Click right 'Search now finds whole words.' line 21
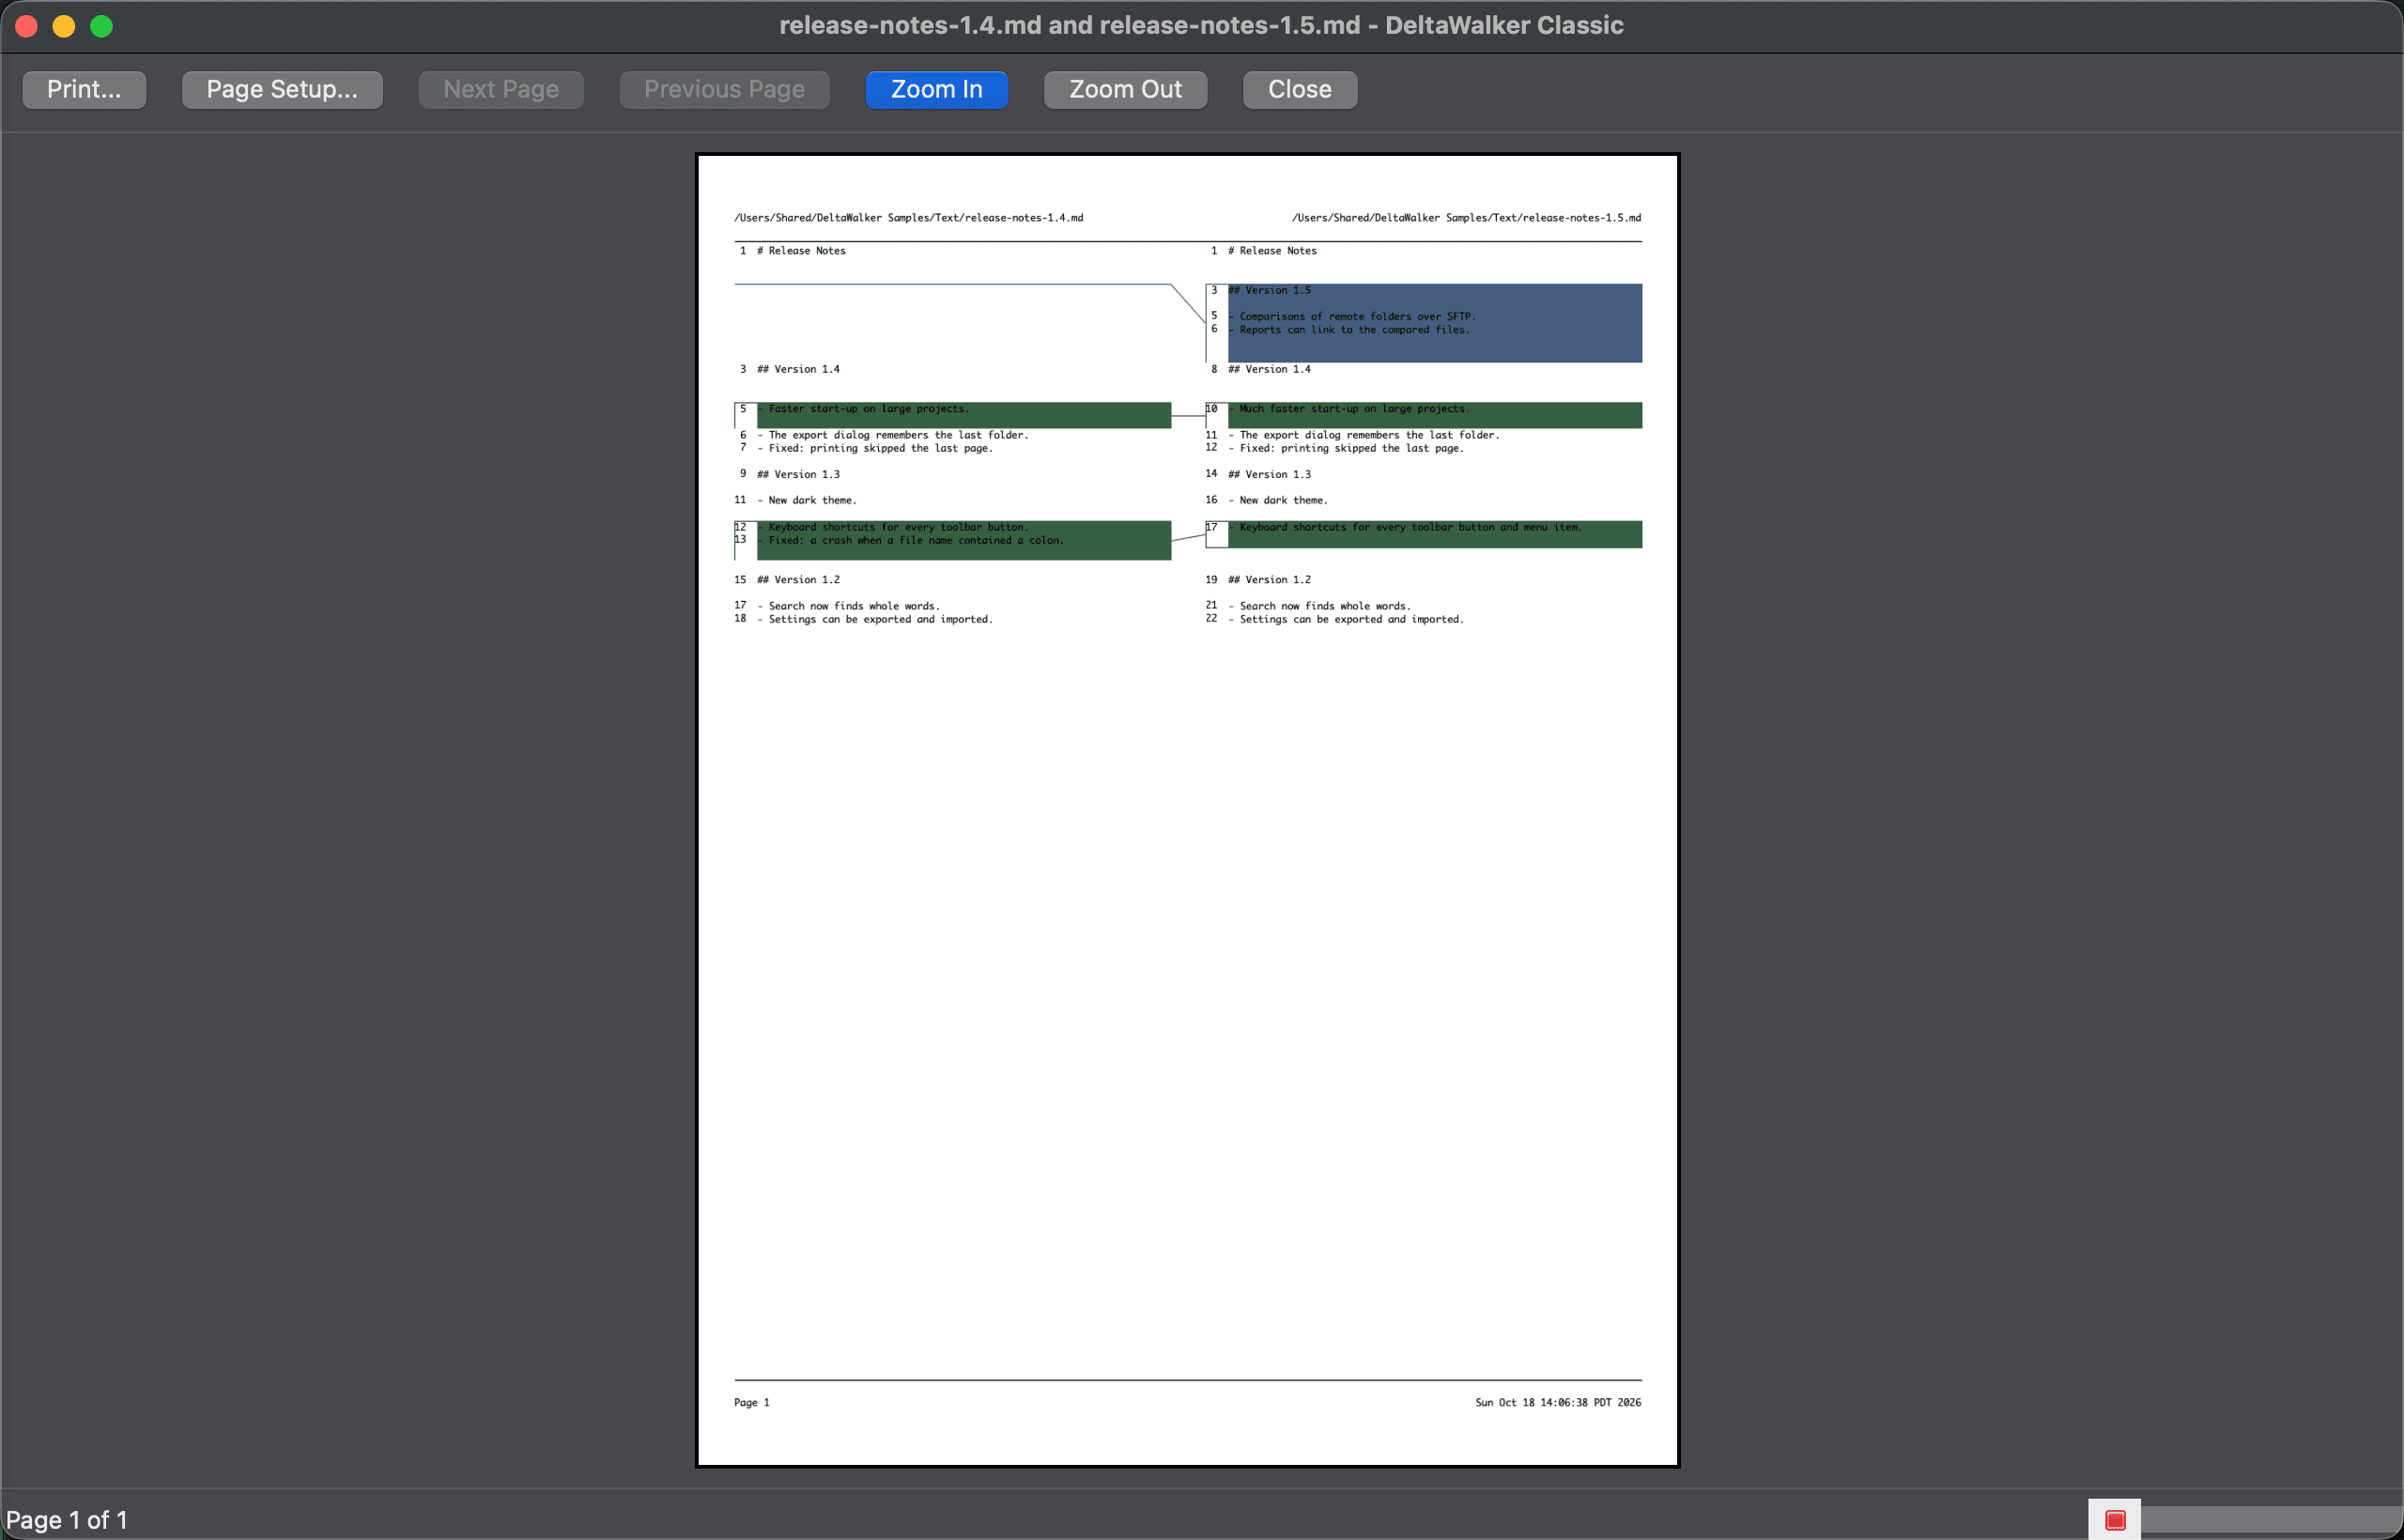 (1319, 606)
